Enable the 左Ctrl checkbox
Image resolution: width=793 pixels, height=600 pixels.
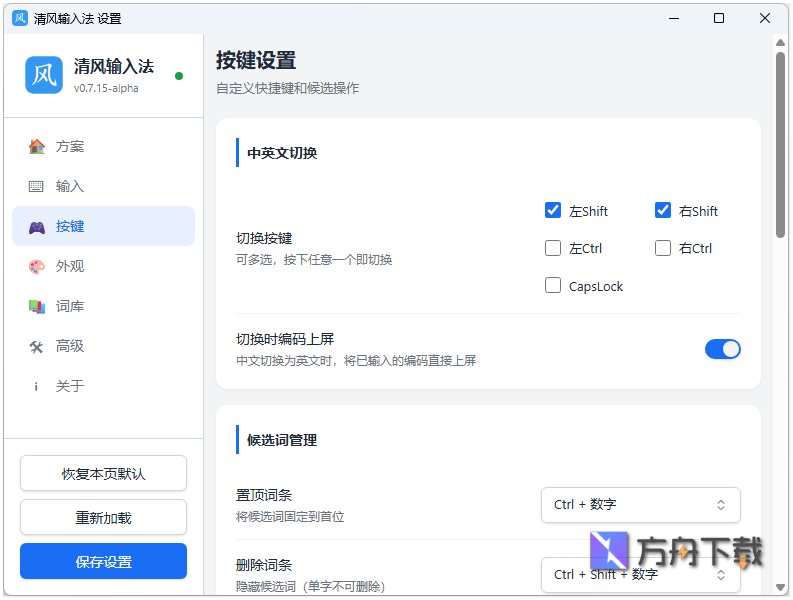click(x=553, y=248)
